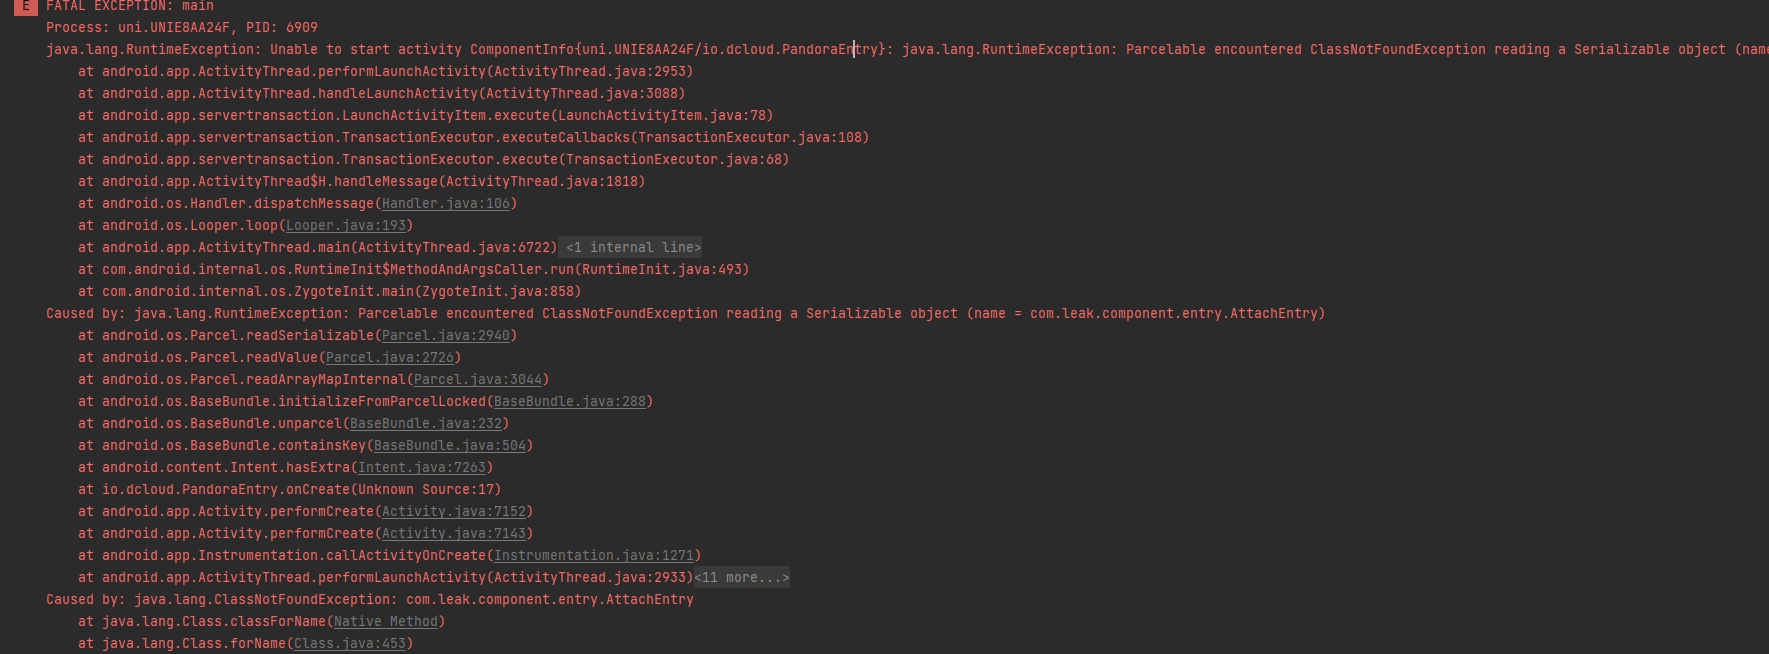Open the Class.java:453 source link
Screen dimensions: 1769x654
pos(349,643)
